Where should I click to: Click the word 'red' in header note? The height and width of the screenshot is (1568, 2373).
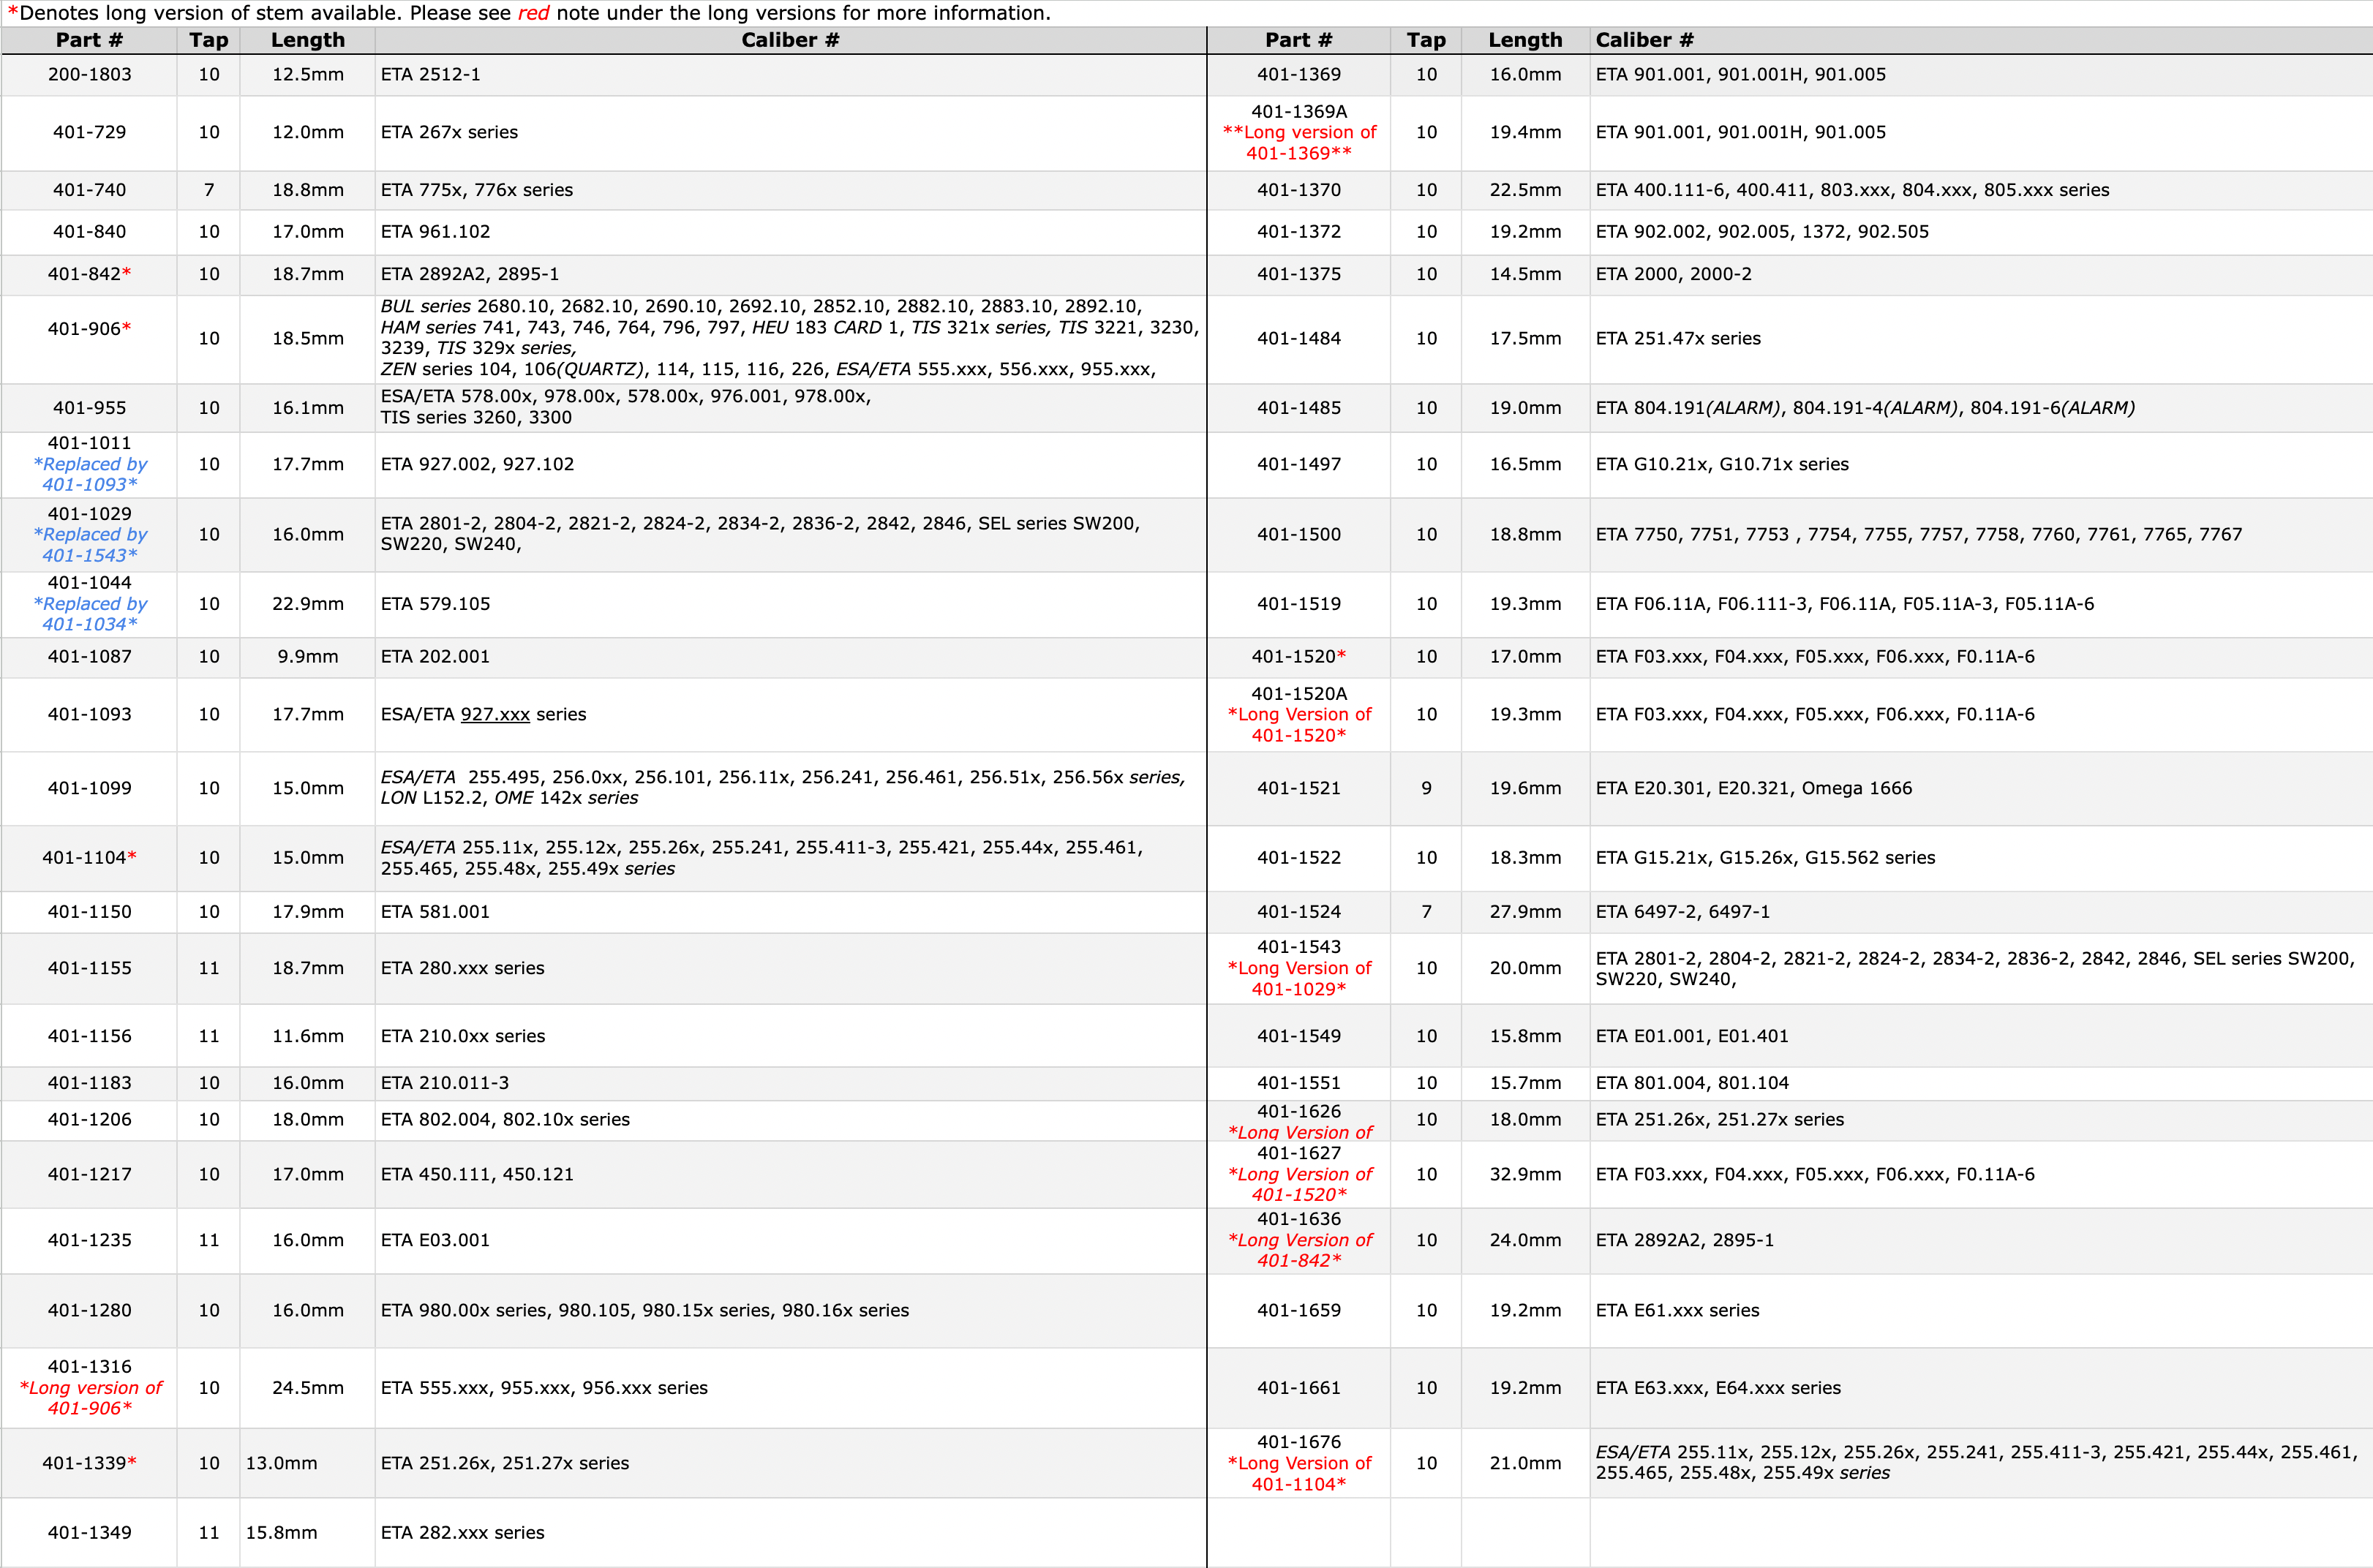533,13
